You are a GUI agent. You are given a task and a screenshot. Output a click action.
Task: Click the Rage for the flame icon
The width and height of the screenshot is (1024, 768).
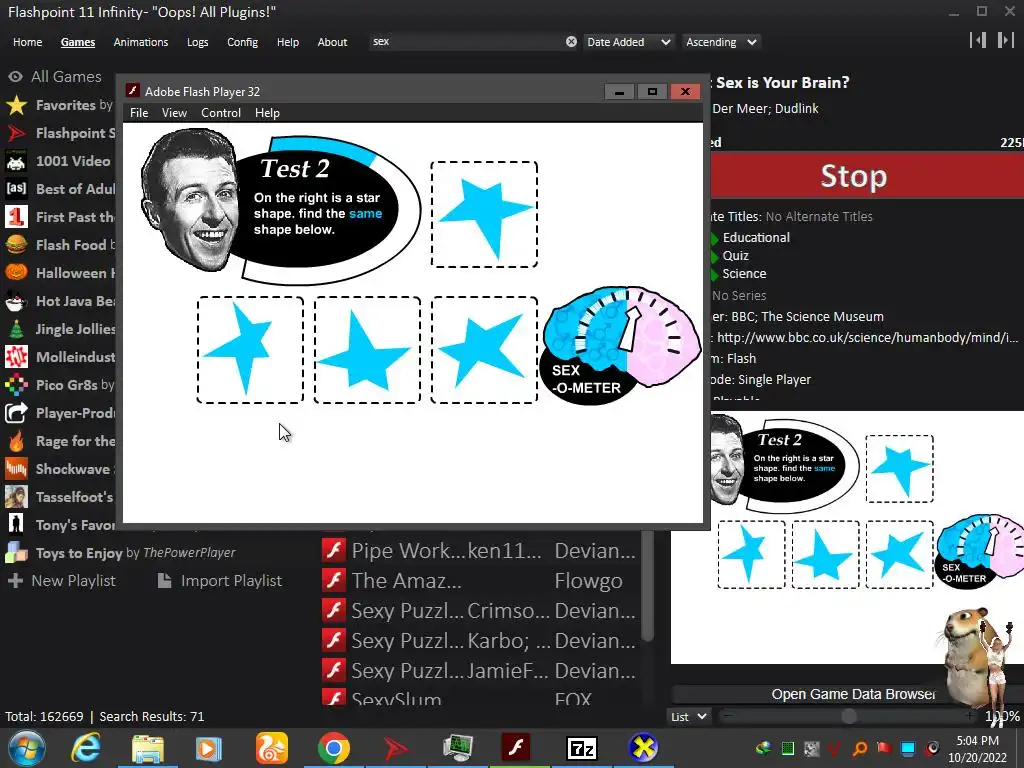[16, 441]
